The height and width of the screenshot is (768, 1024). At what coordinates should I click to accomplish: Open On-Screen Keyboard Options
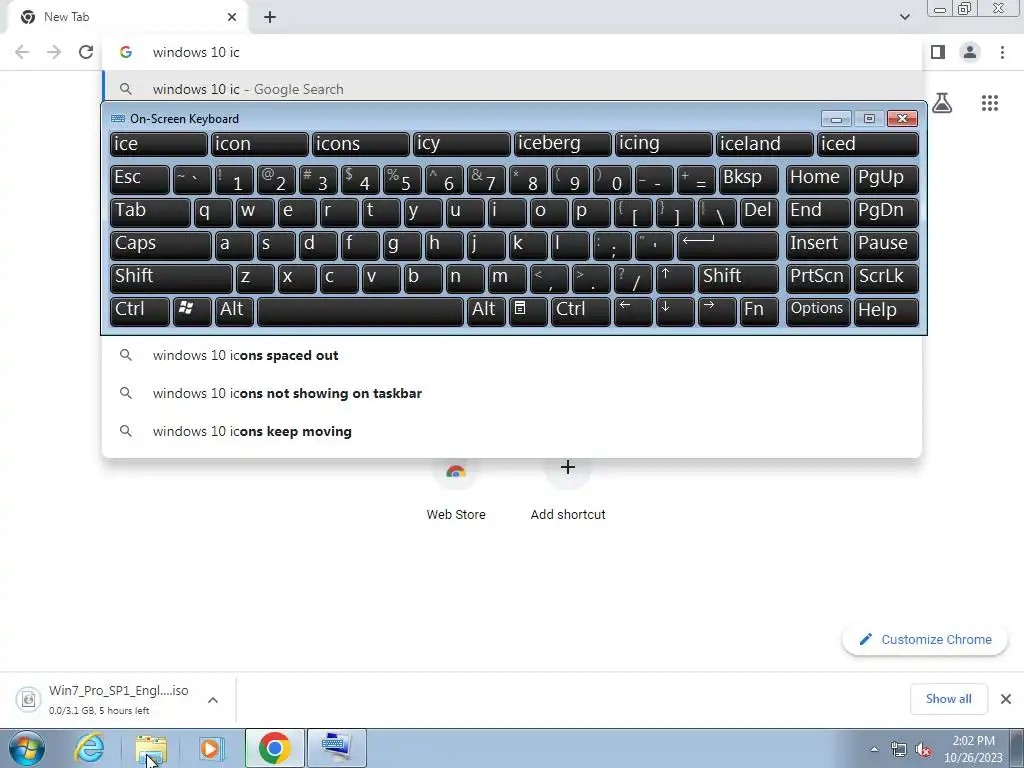pyautogui.click(x=818, y=311)
